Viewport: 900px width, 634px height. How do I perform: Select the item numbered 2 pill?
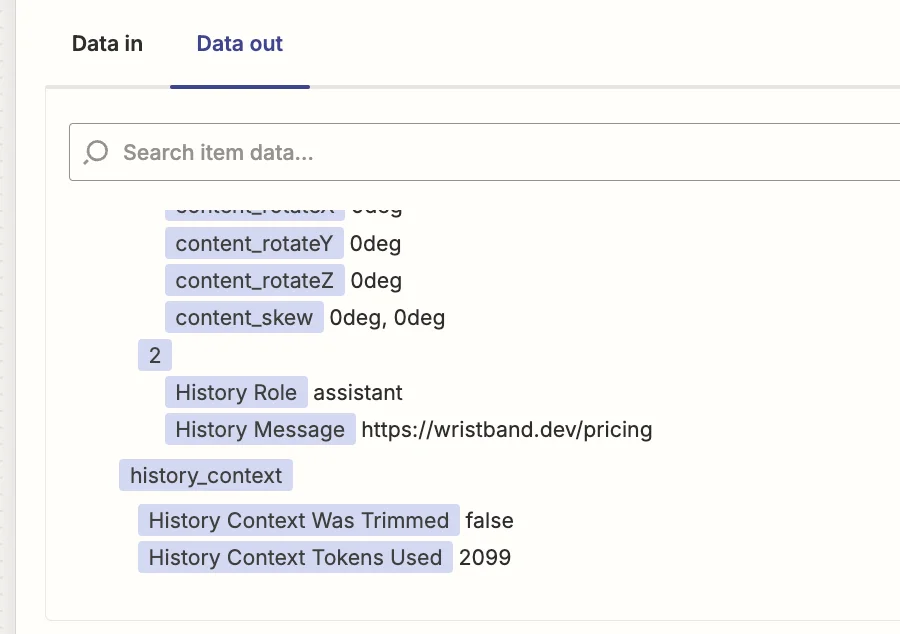pos(154,355)
